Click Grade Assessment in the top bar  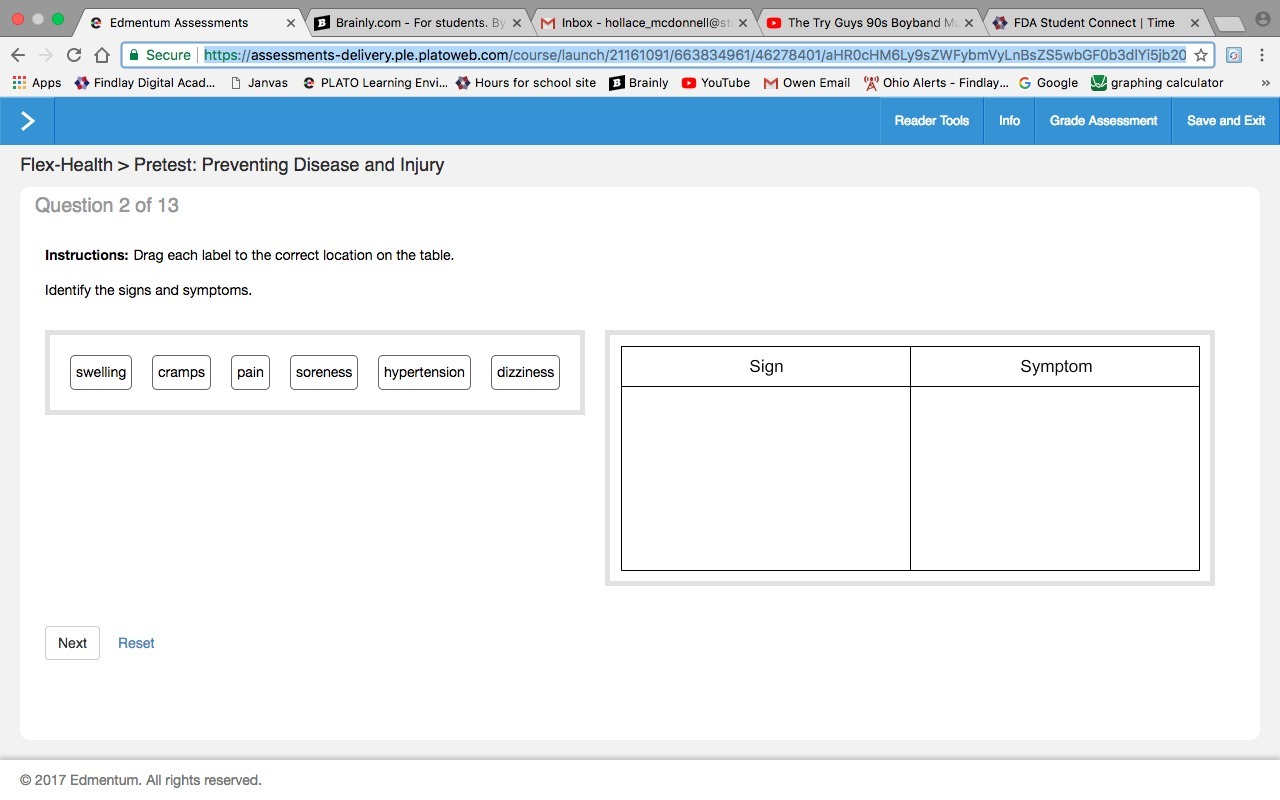[x=1103, y=121]
